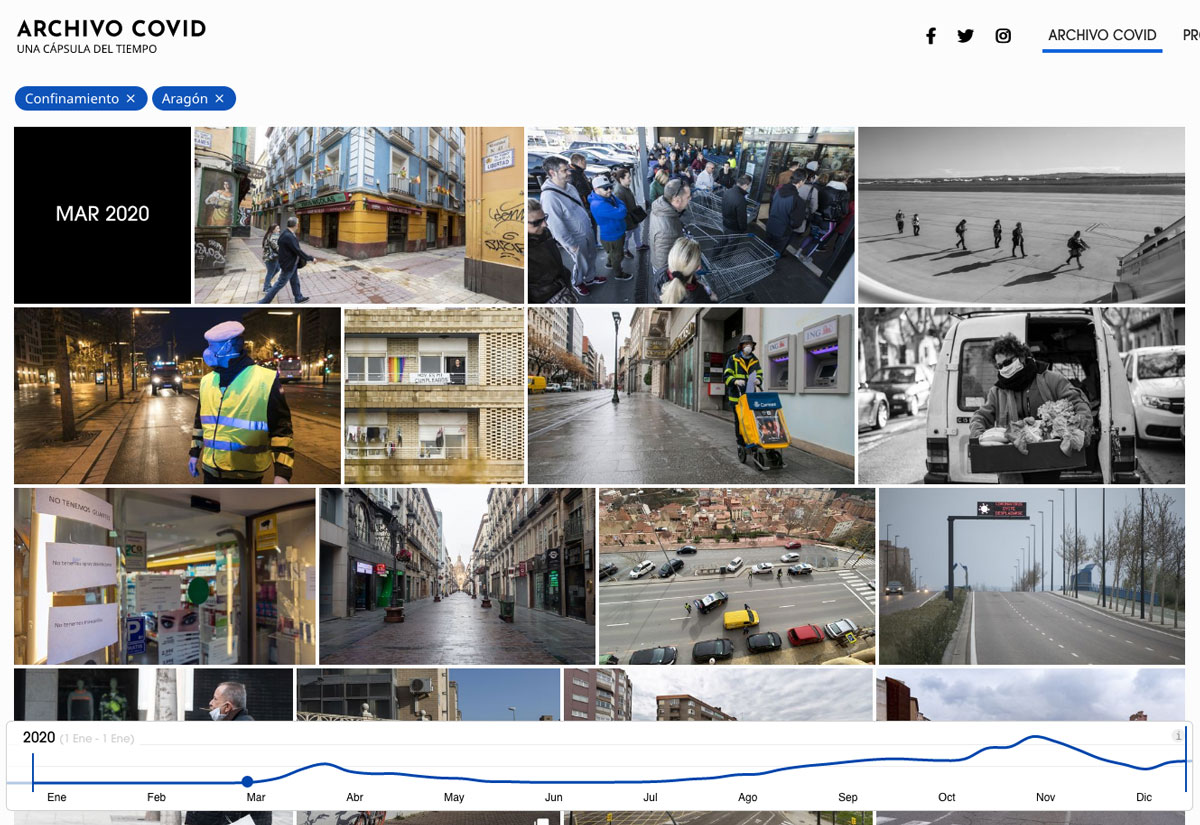The height and width of the screenshot is (825, 1200).
Task: Select the MAR 2020 black title card
Action: [x=101, y=214]
